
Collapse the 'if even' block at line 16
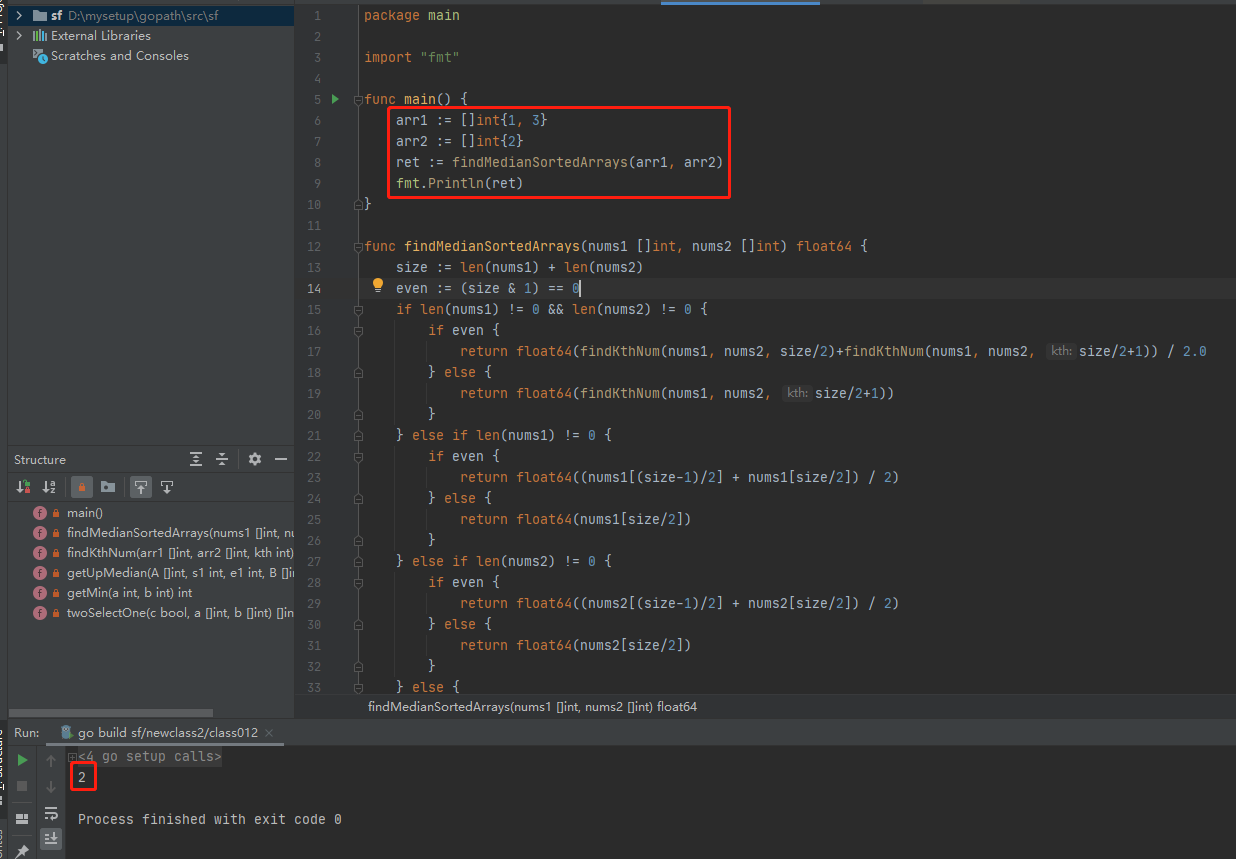click(358, 330)
